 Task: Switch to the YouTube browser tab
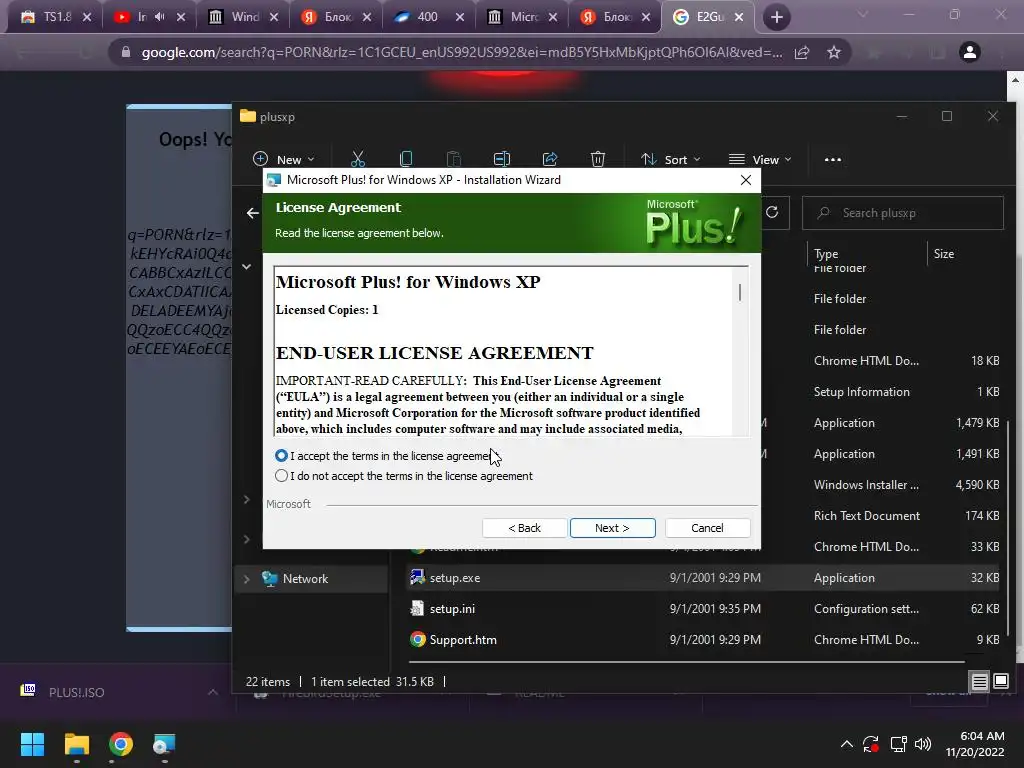pyautogui.click(x=141, y=17)
